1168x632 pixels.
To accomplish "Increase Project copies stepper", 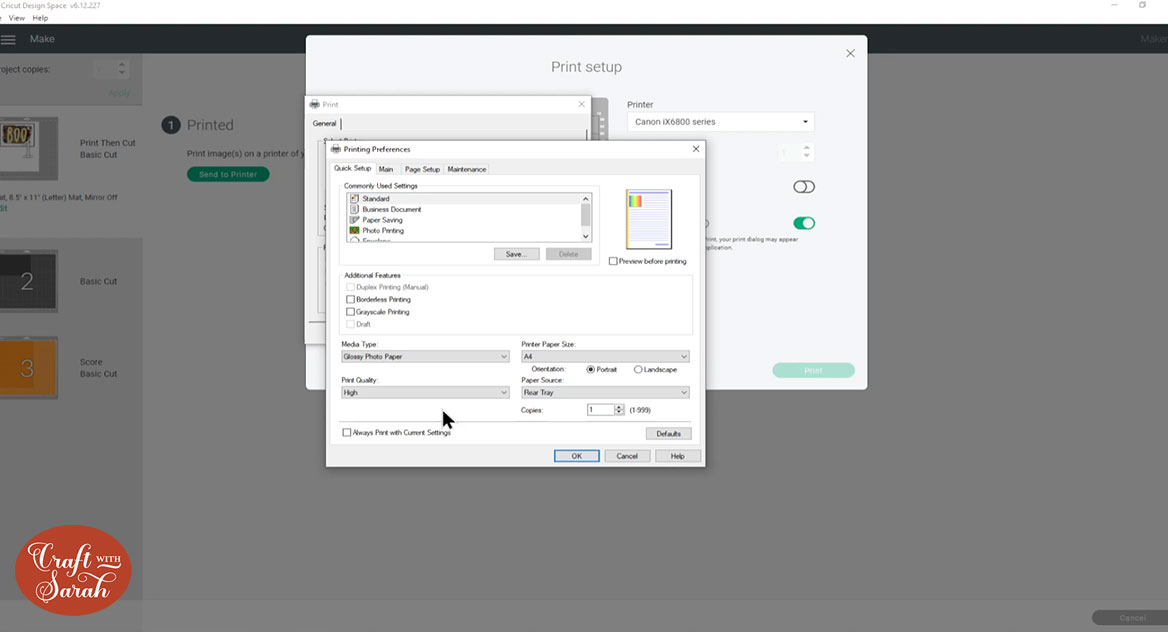I will [x=122, y=65].
